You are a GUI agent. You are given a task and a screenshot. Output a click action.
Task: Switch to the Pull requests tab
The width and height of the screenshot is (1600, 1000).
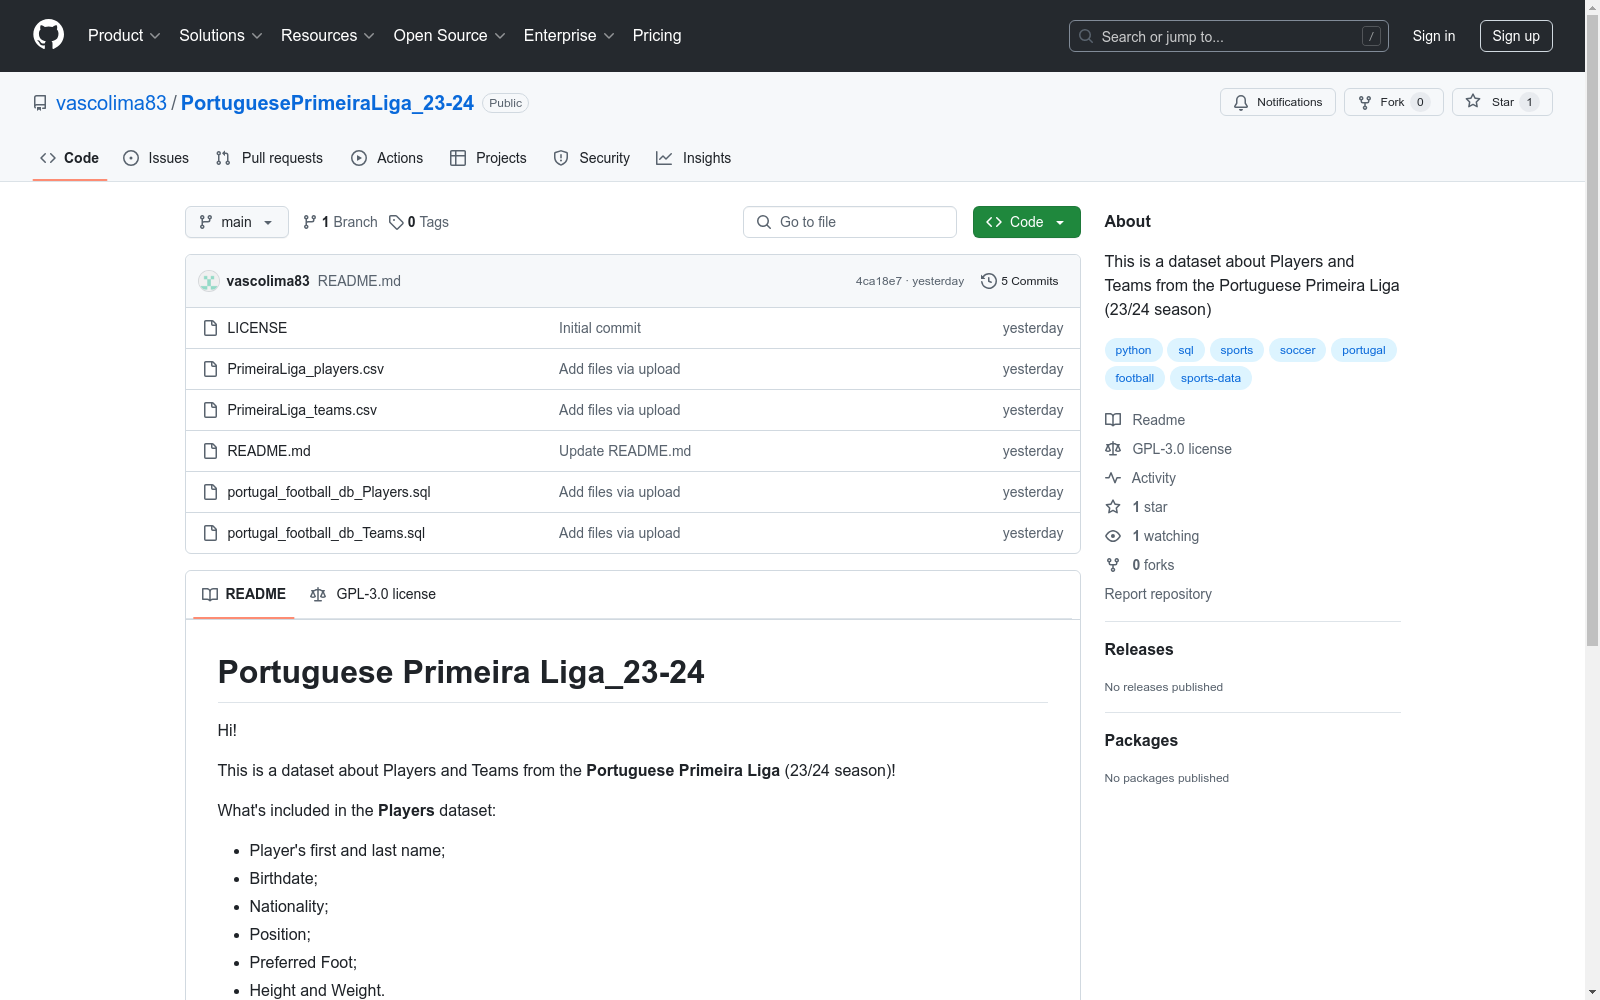269,158
